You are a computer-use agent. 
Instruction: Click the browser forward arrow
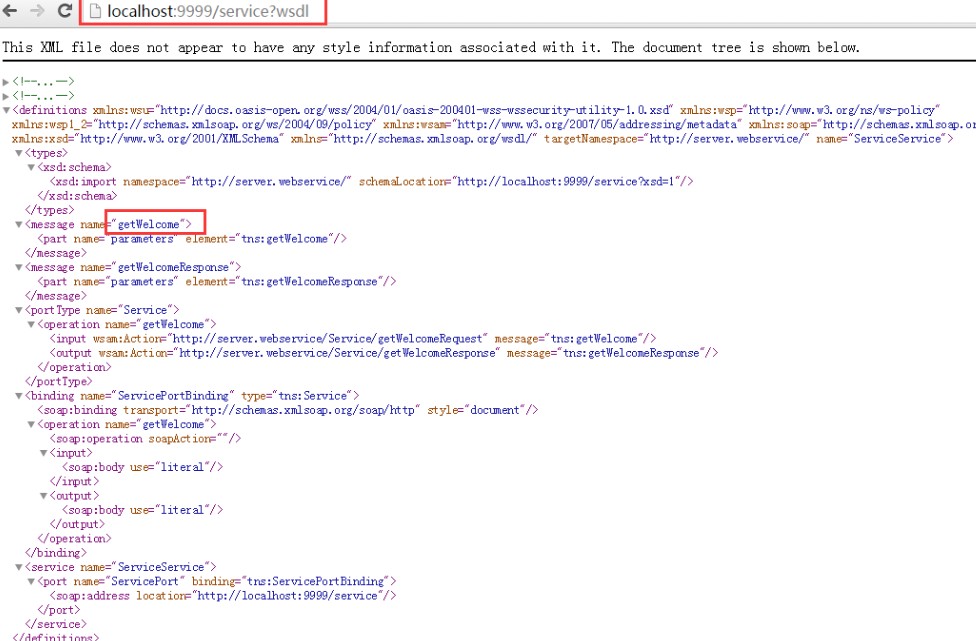point(37,11)
